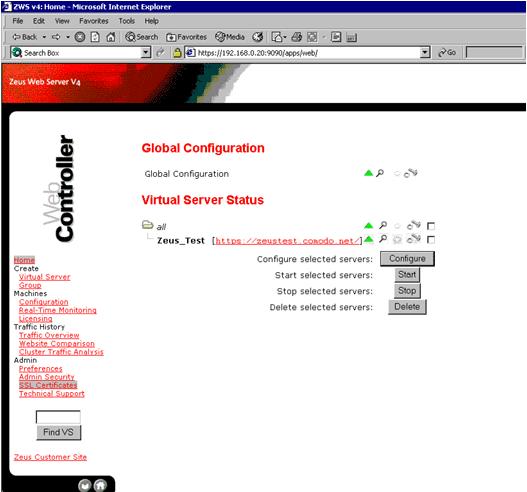Open the Mail icon dropdown arrow
The image size is (527, 492).
[x=285, y=37]
